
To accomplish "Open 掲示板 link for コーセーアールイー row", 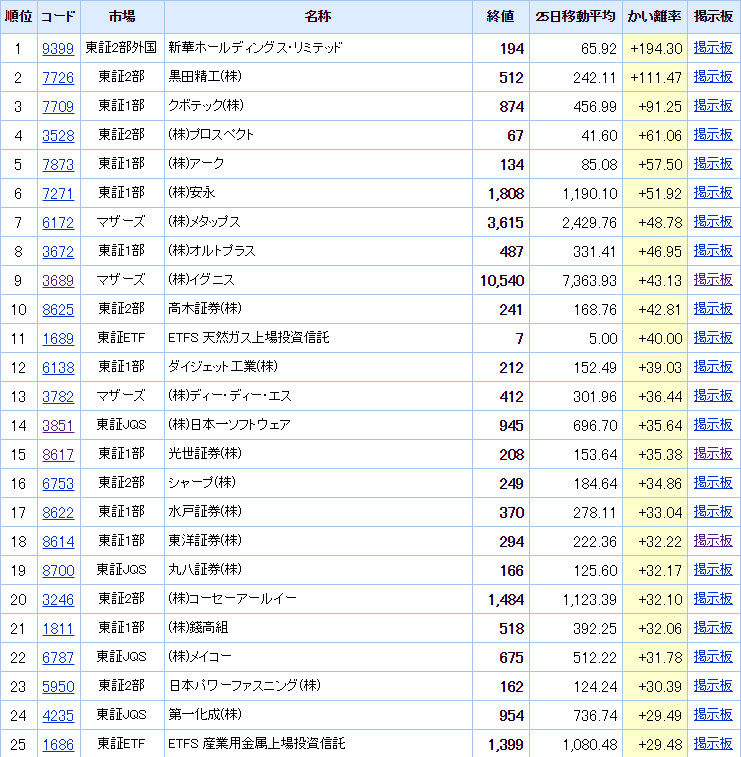I will (713, 598).
